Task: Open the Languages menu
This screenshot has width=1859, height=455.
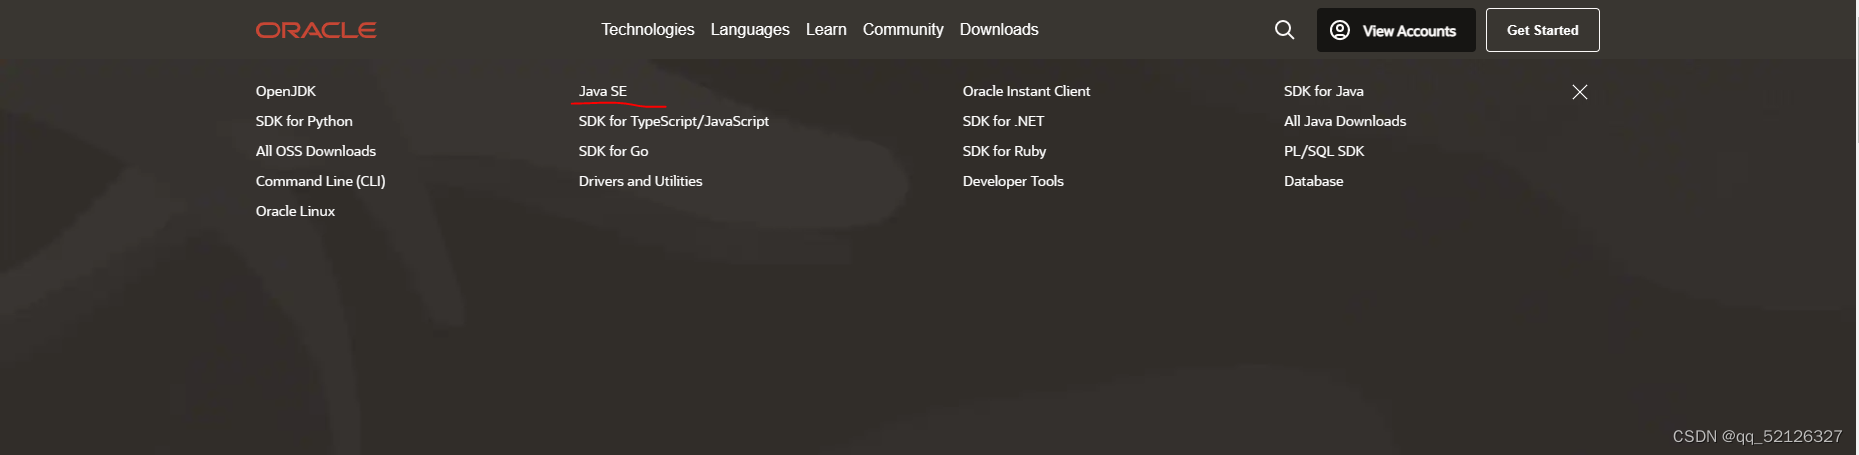Action: [750, 30]
